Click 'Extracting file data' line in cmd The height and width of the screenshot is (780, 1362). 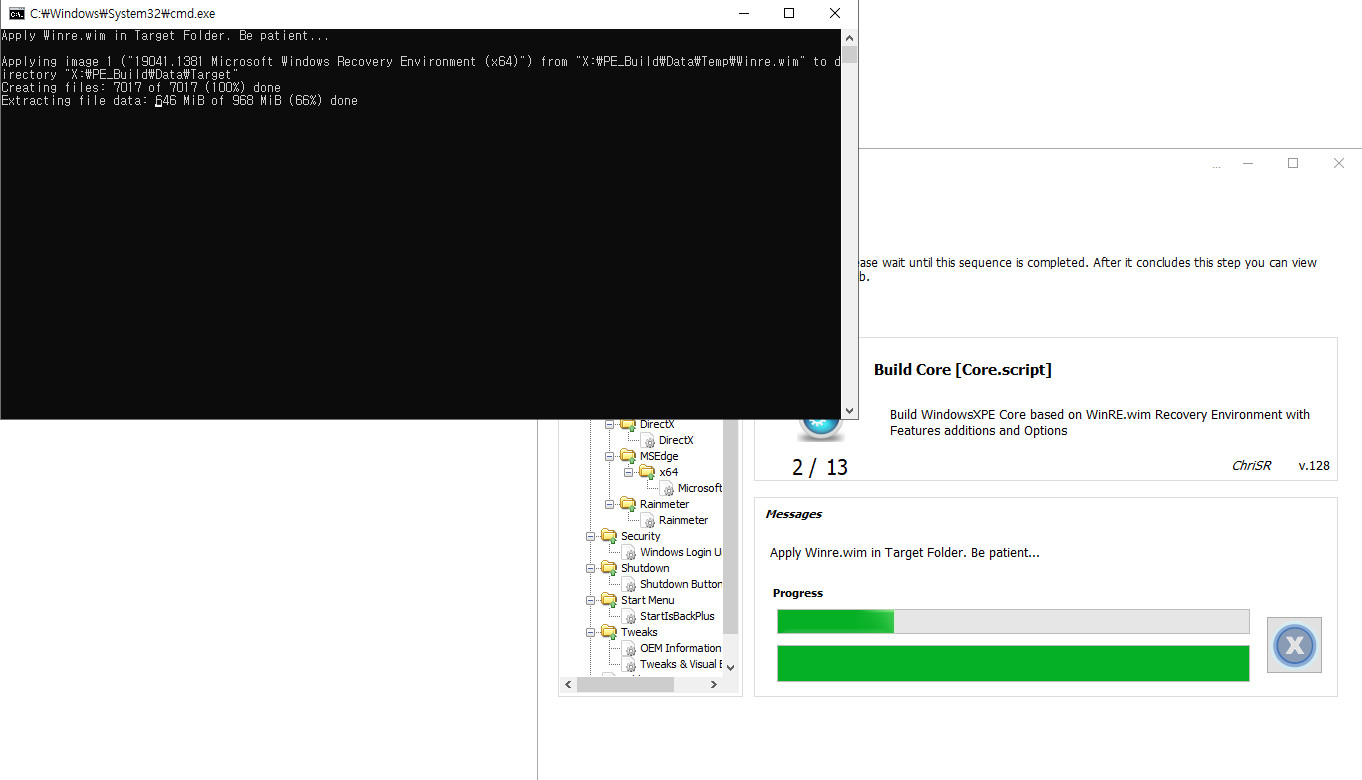pyautogui.click(x=179, y=101)
